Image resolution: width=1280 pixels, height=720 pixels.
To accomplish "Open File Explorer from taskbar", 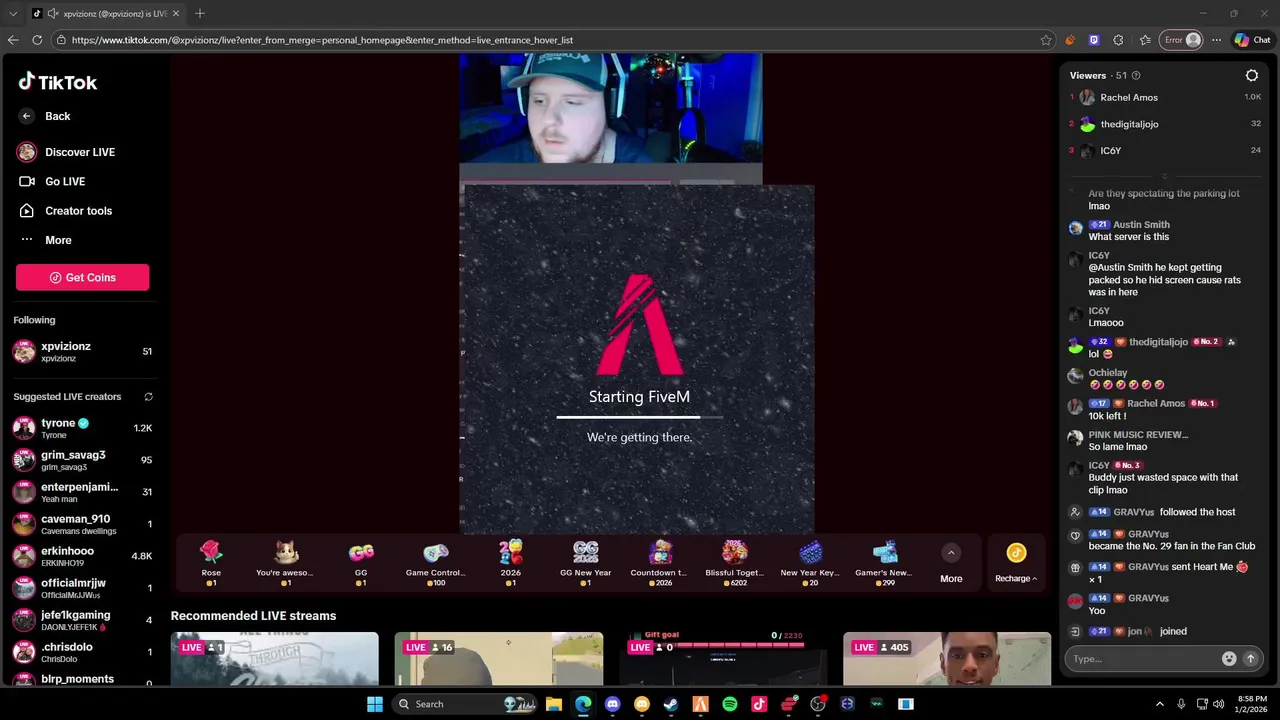I will pyautogui.click(x=554, y=704).
